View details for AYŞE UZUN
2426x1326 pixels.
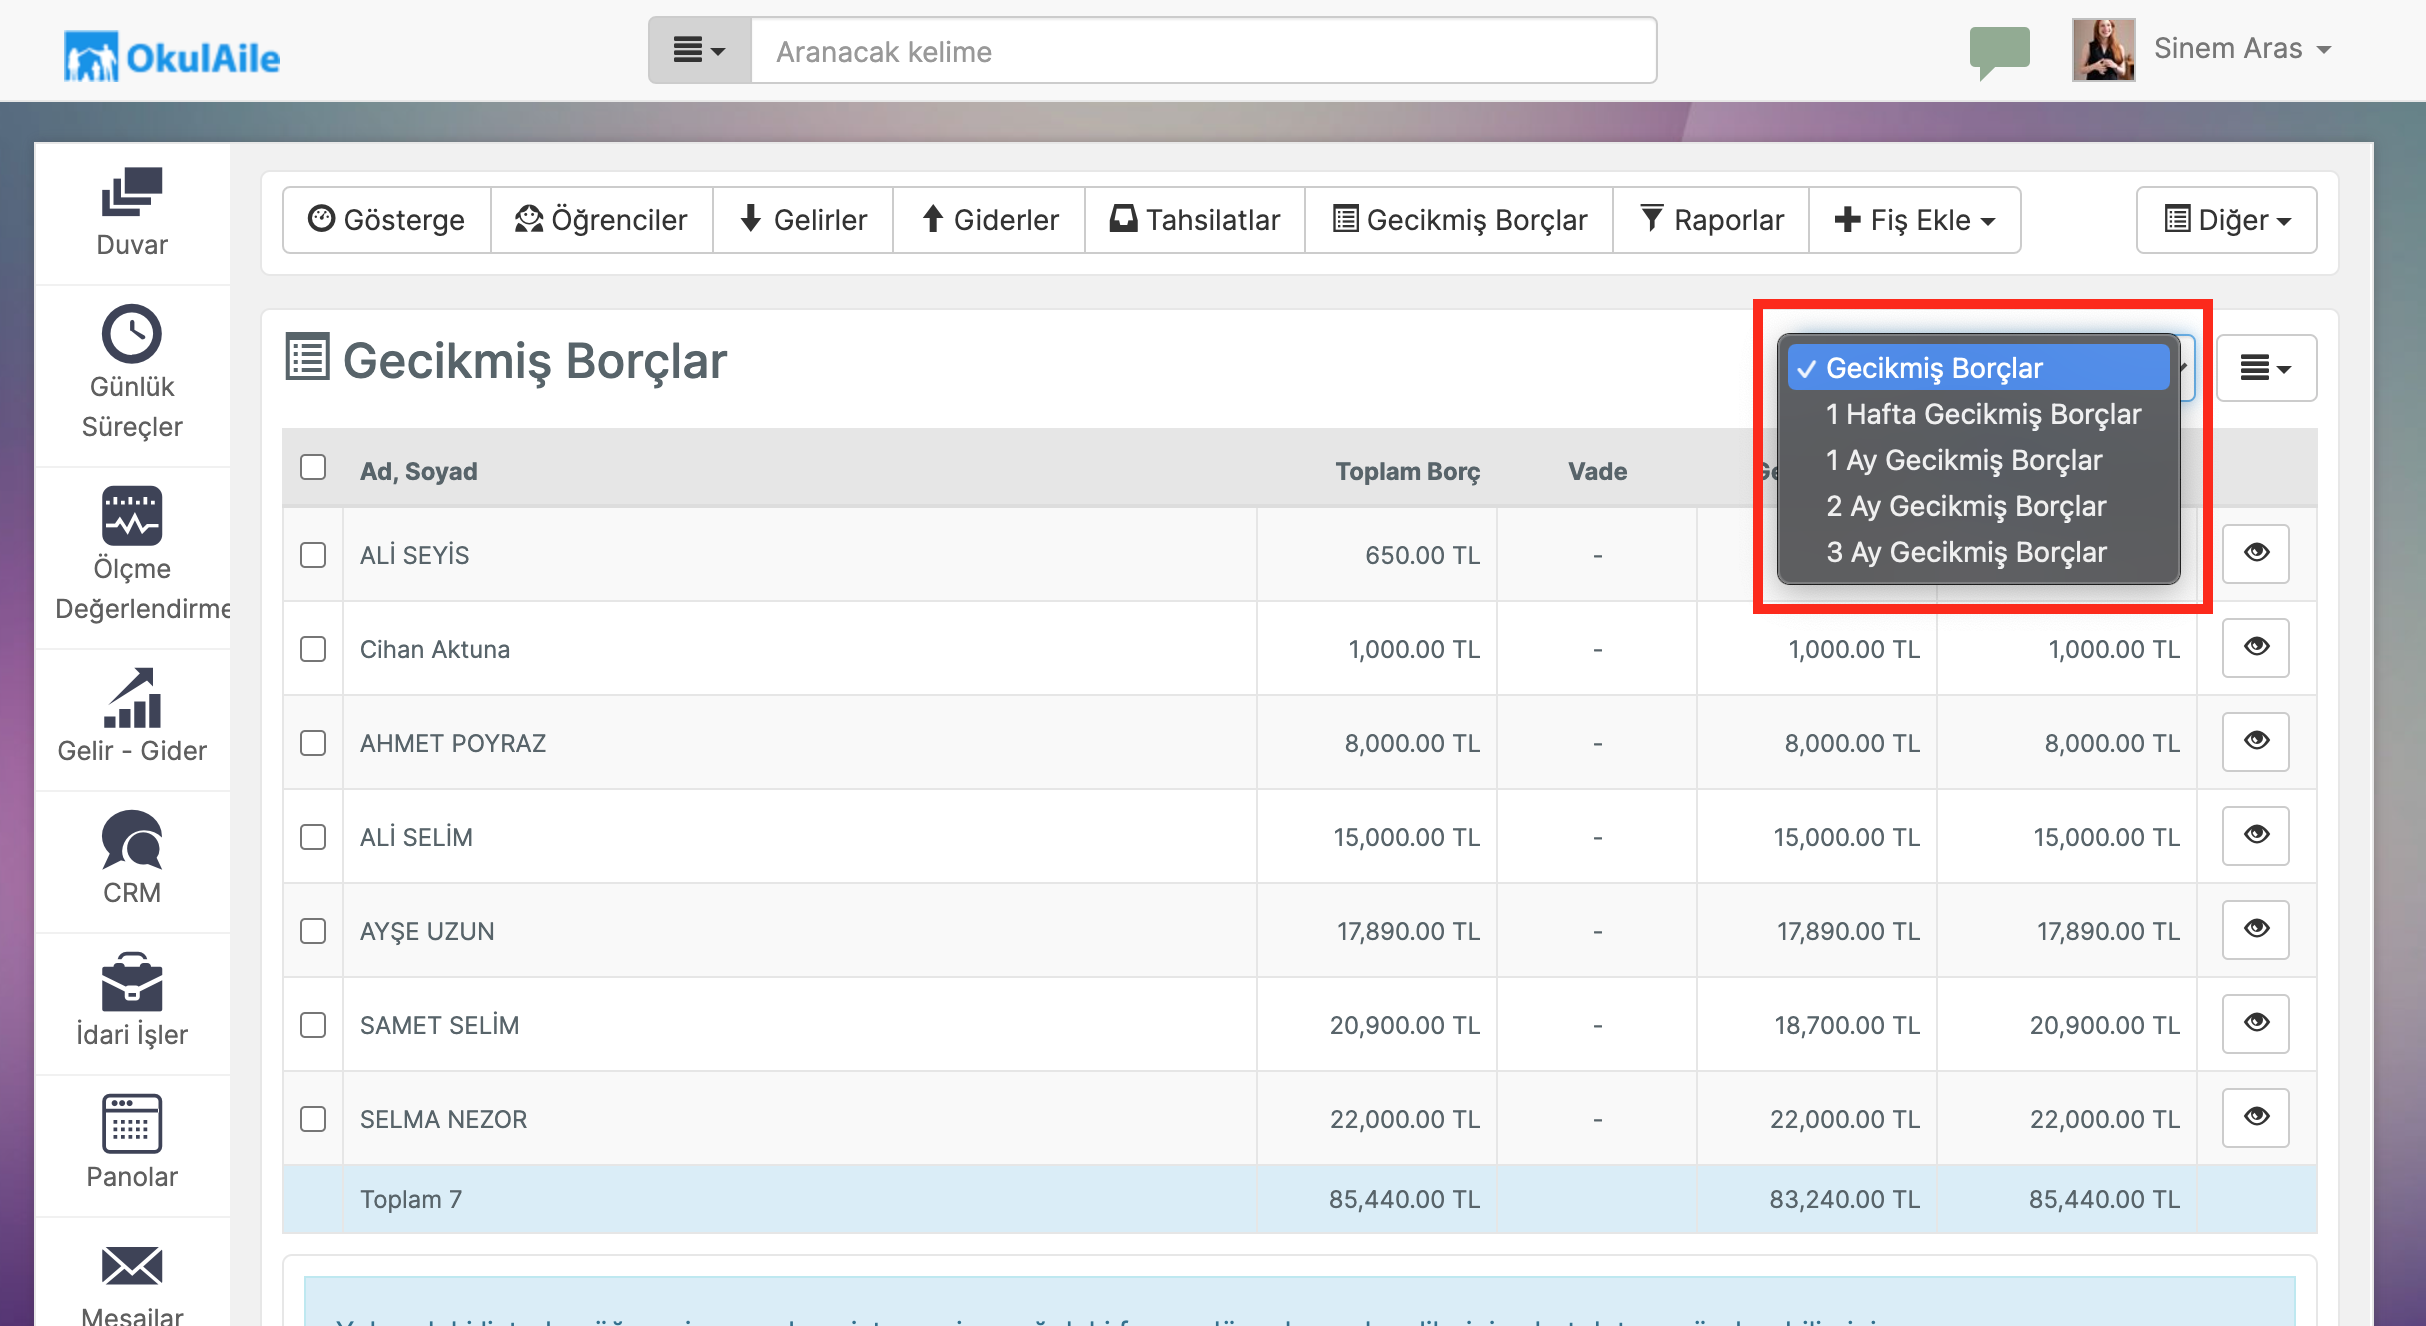pyautogui.click(x=2256, y=930)
